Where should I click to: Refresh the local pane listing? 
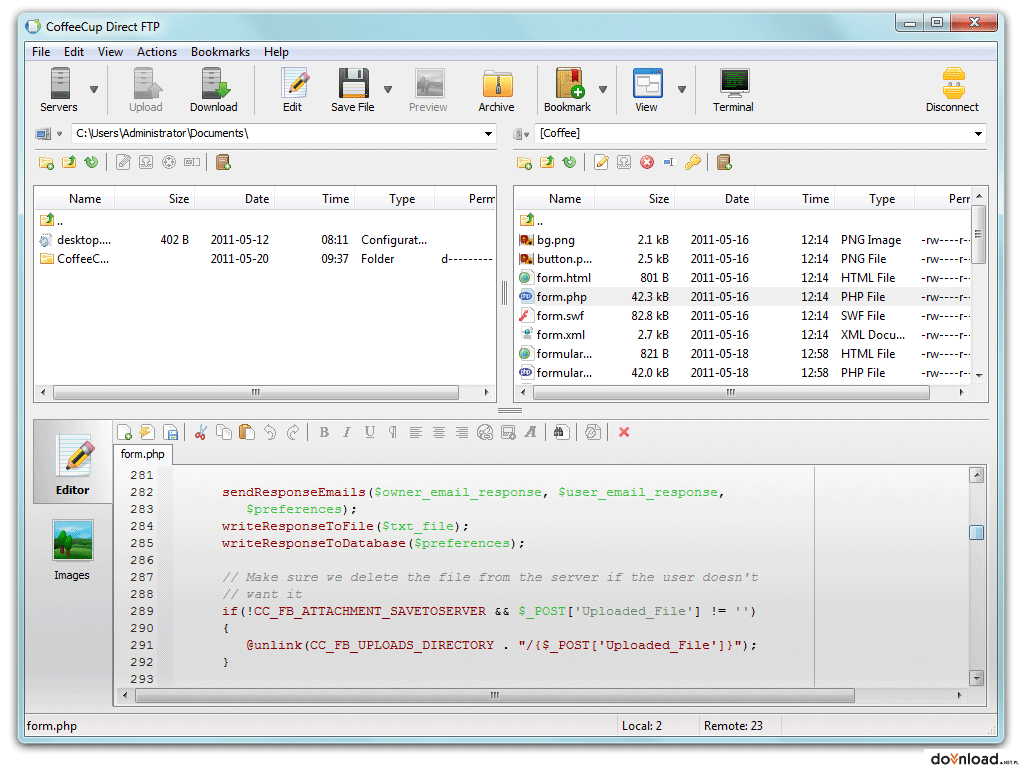tap(91, 163)
